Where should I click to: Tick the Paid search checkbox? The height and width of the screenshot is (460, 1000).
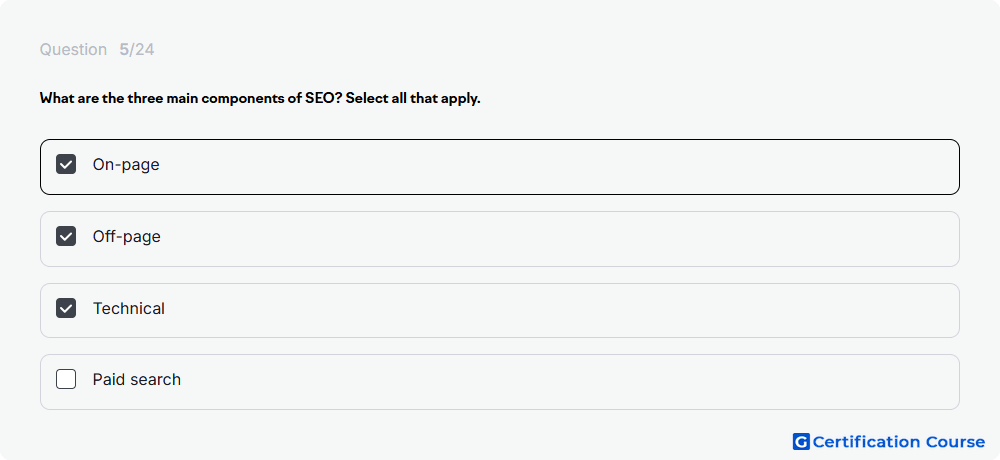66,380
